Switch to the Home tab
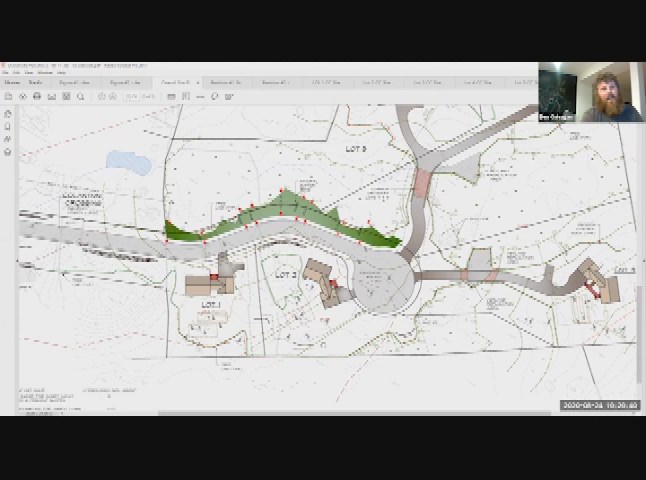 point(11,83)
